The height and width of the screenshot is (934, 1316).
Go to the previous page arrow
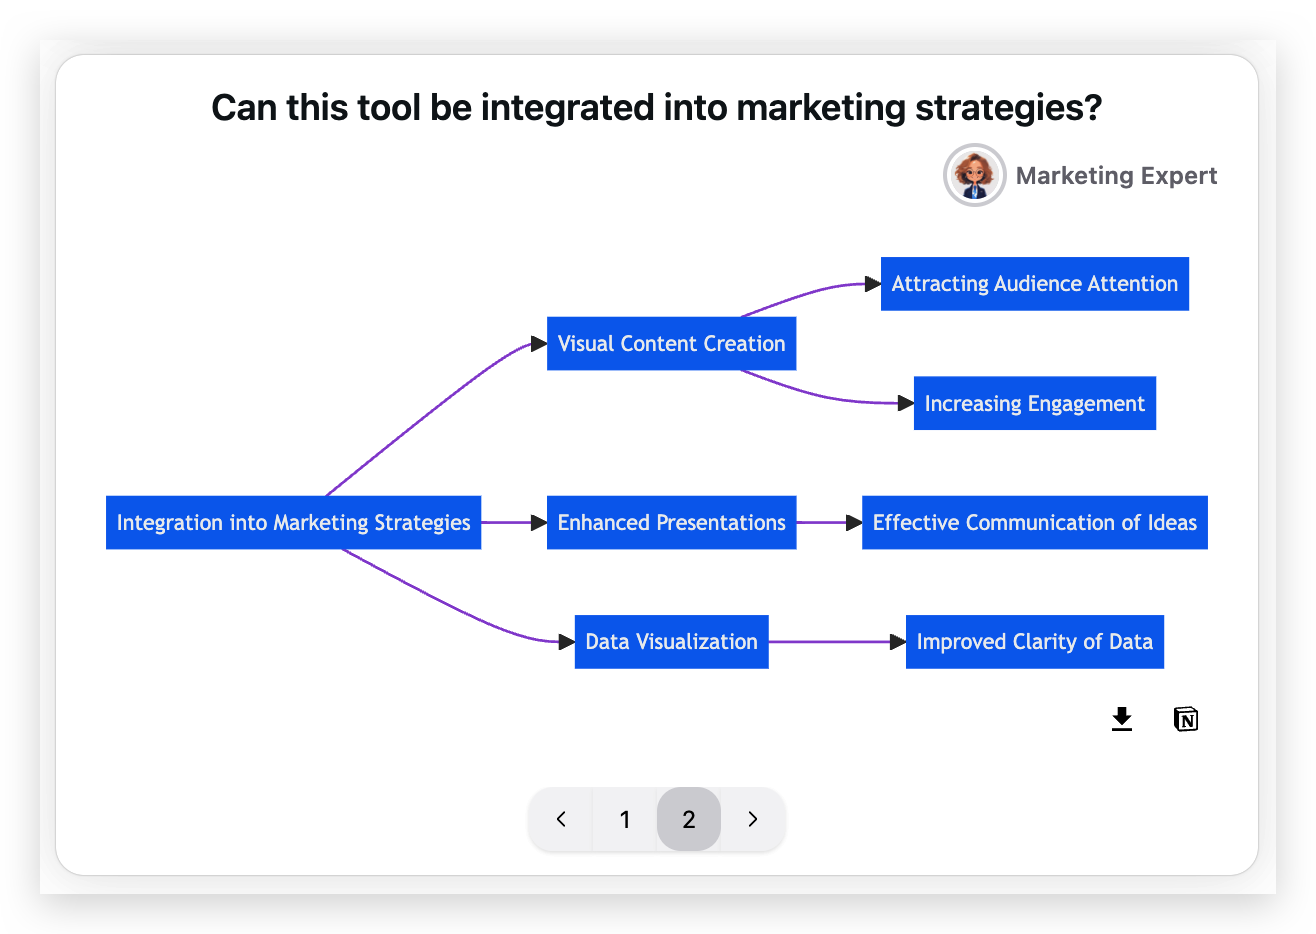point(561,819)
